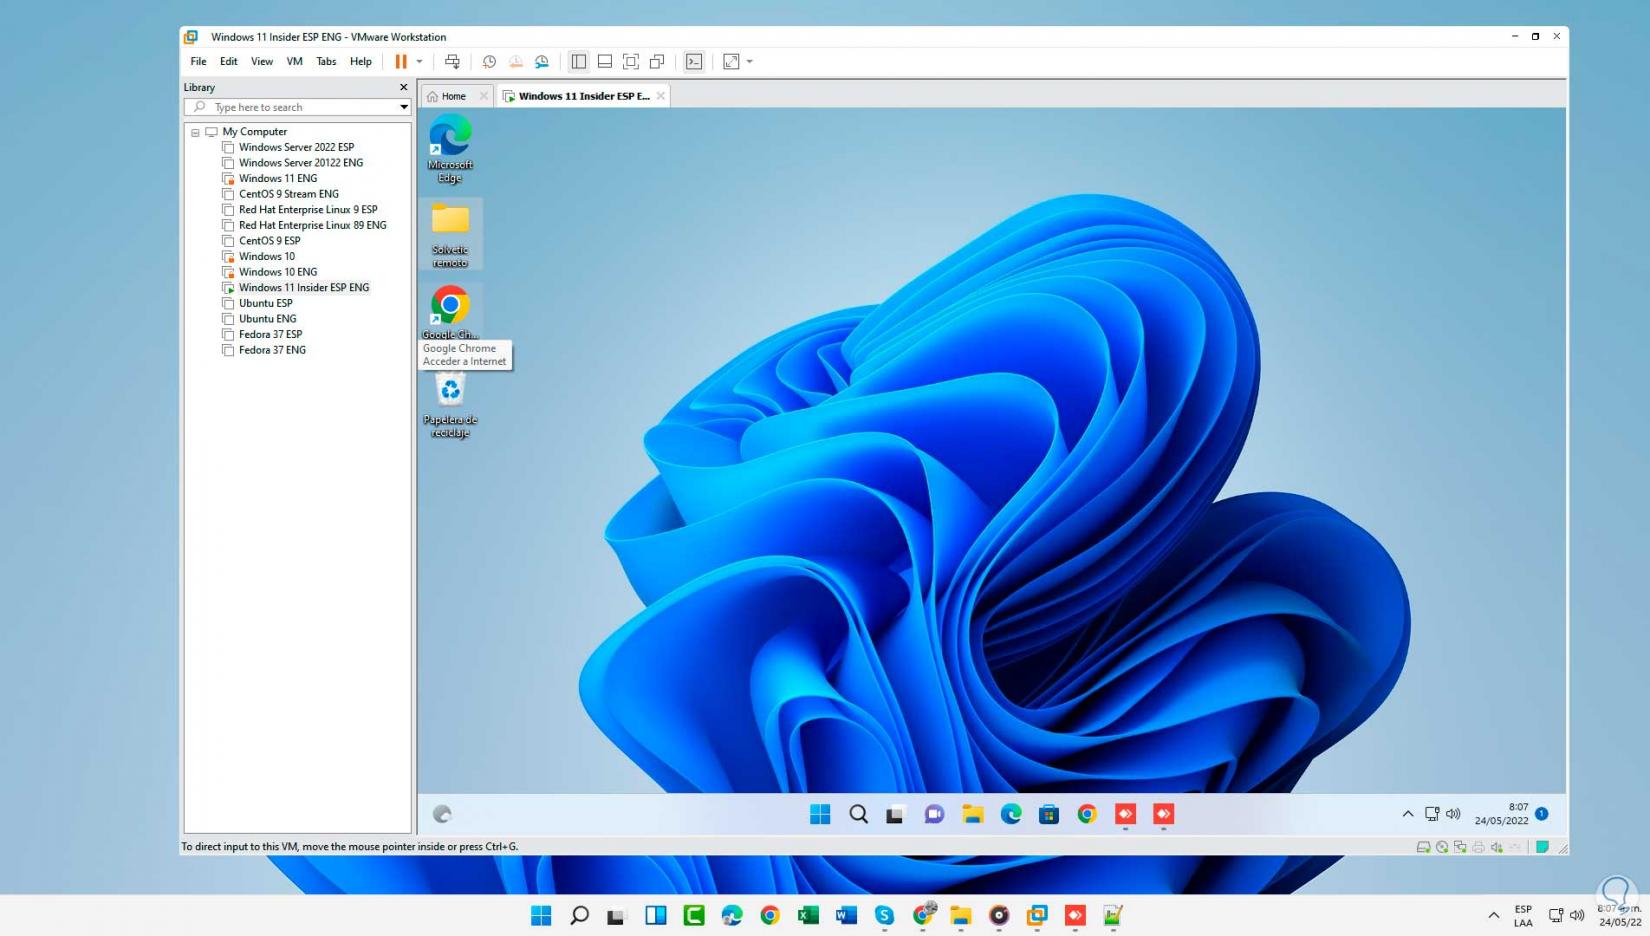Click the Suspend (pause) VM toolbar button
Screen dimensions: 1650x936
pyautogui.click(x=400, y=62)
